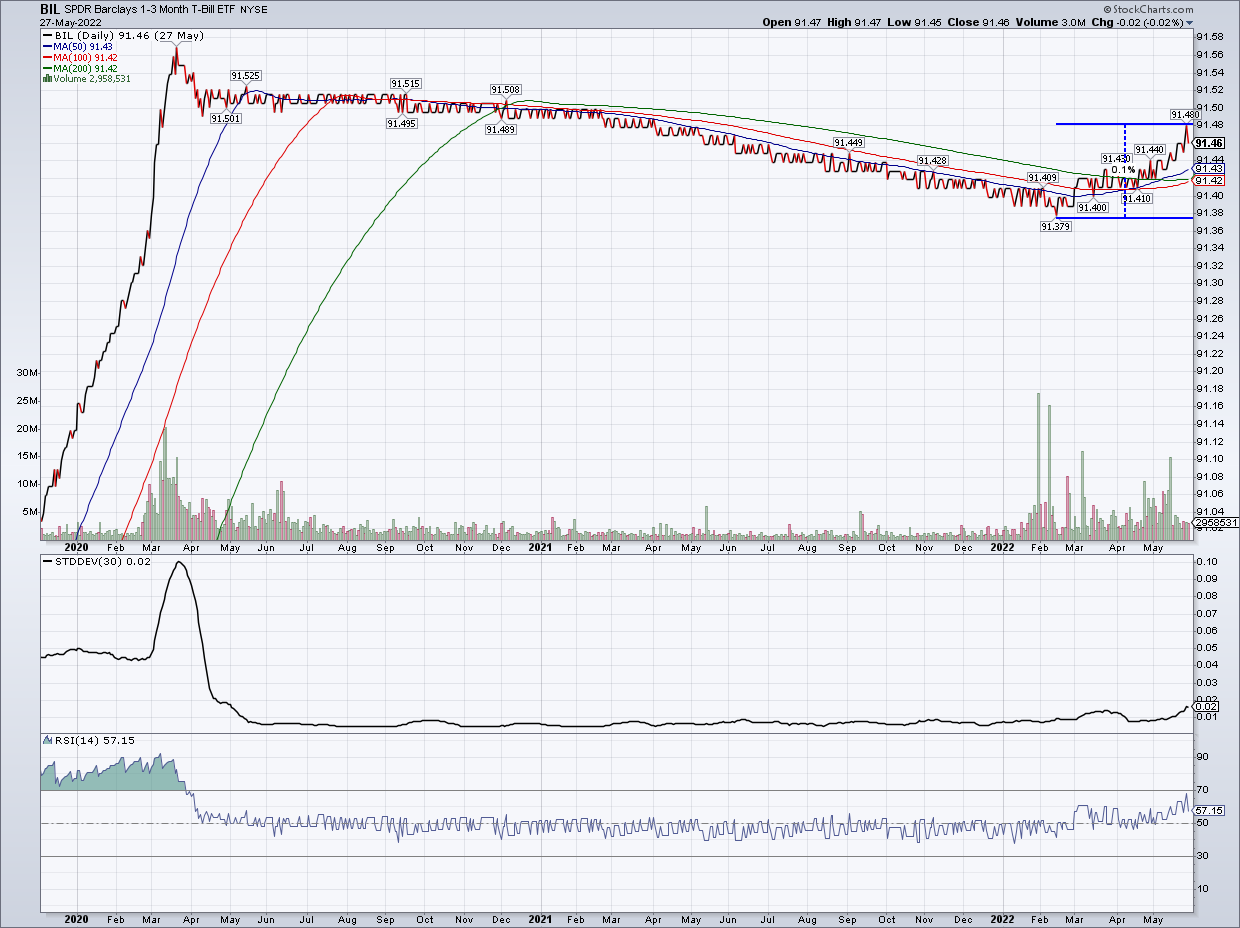Click the 91.525 price peak label
1240x928 pixels.
pos(245,76)
